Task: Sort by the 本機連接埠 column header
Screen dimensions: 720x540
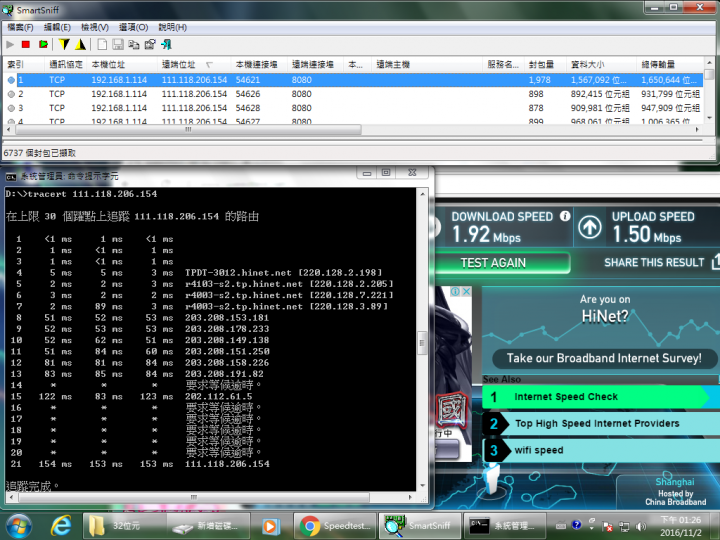Action: point(259,64)
